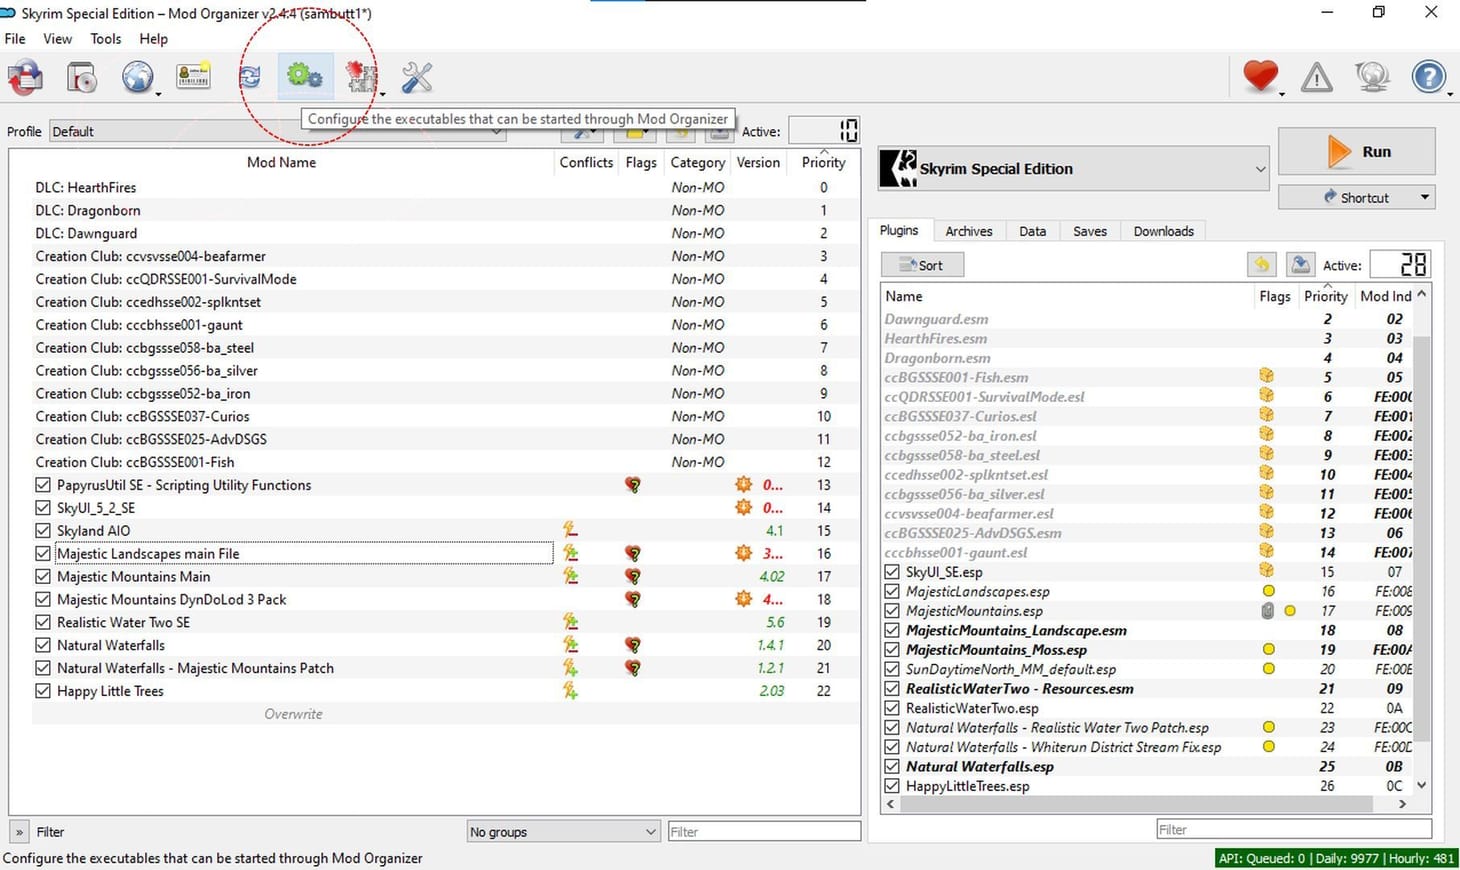
Task: Click the plugin list vertical scrollbar
Action: coord(1422,540)
